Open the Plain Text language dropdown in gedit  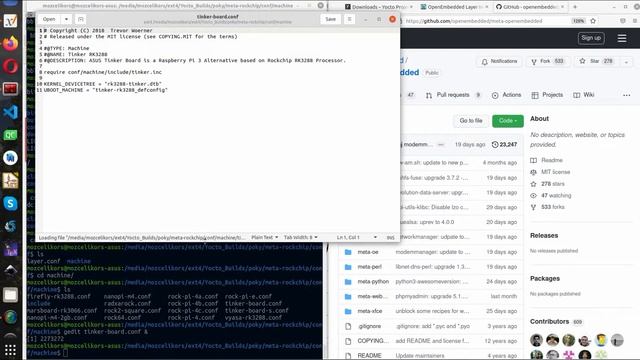click(x=264, y=237)
